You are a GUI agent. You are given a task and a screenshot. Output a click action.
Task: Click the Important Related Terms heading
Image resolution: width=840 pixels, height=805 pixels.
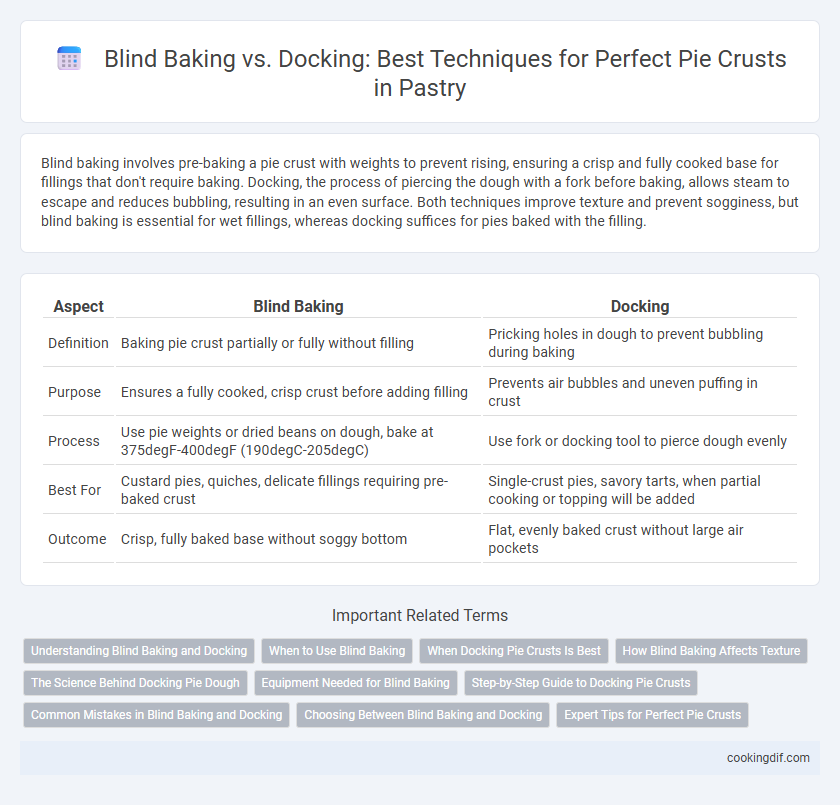tap(420, 615)
